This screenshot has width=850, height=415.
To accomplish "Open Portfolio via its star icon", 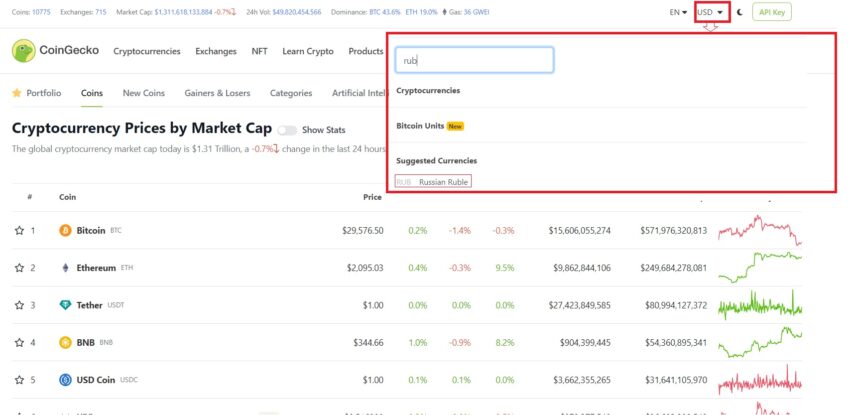I will click(x=17, y=93).
